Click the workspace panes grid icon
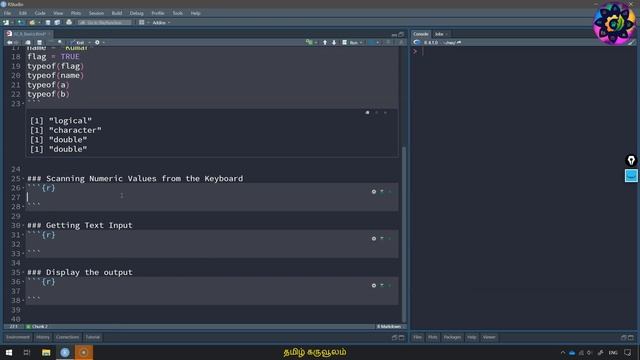Viewport: 640px width, 360px height. coord(141,22)
